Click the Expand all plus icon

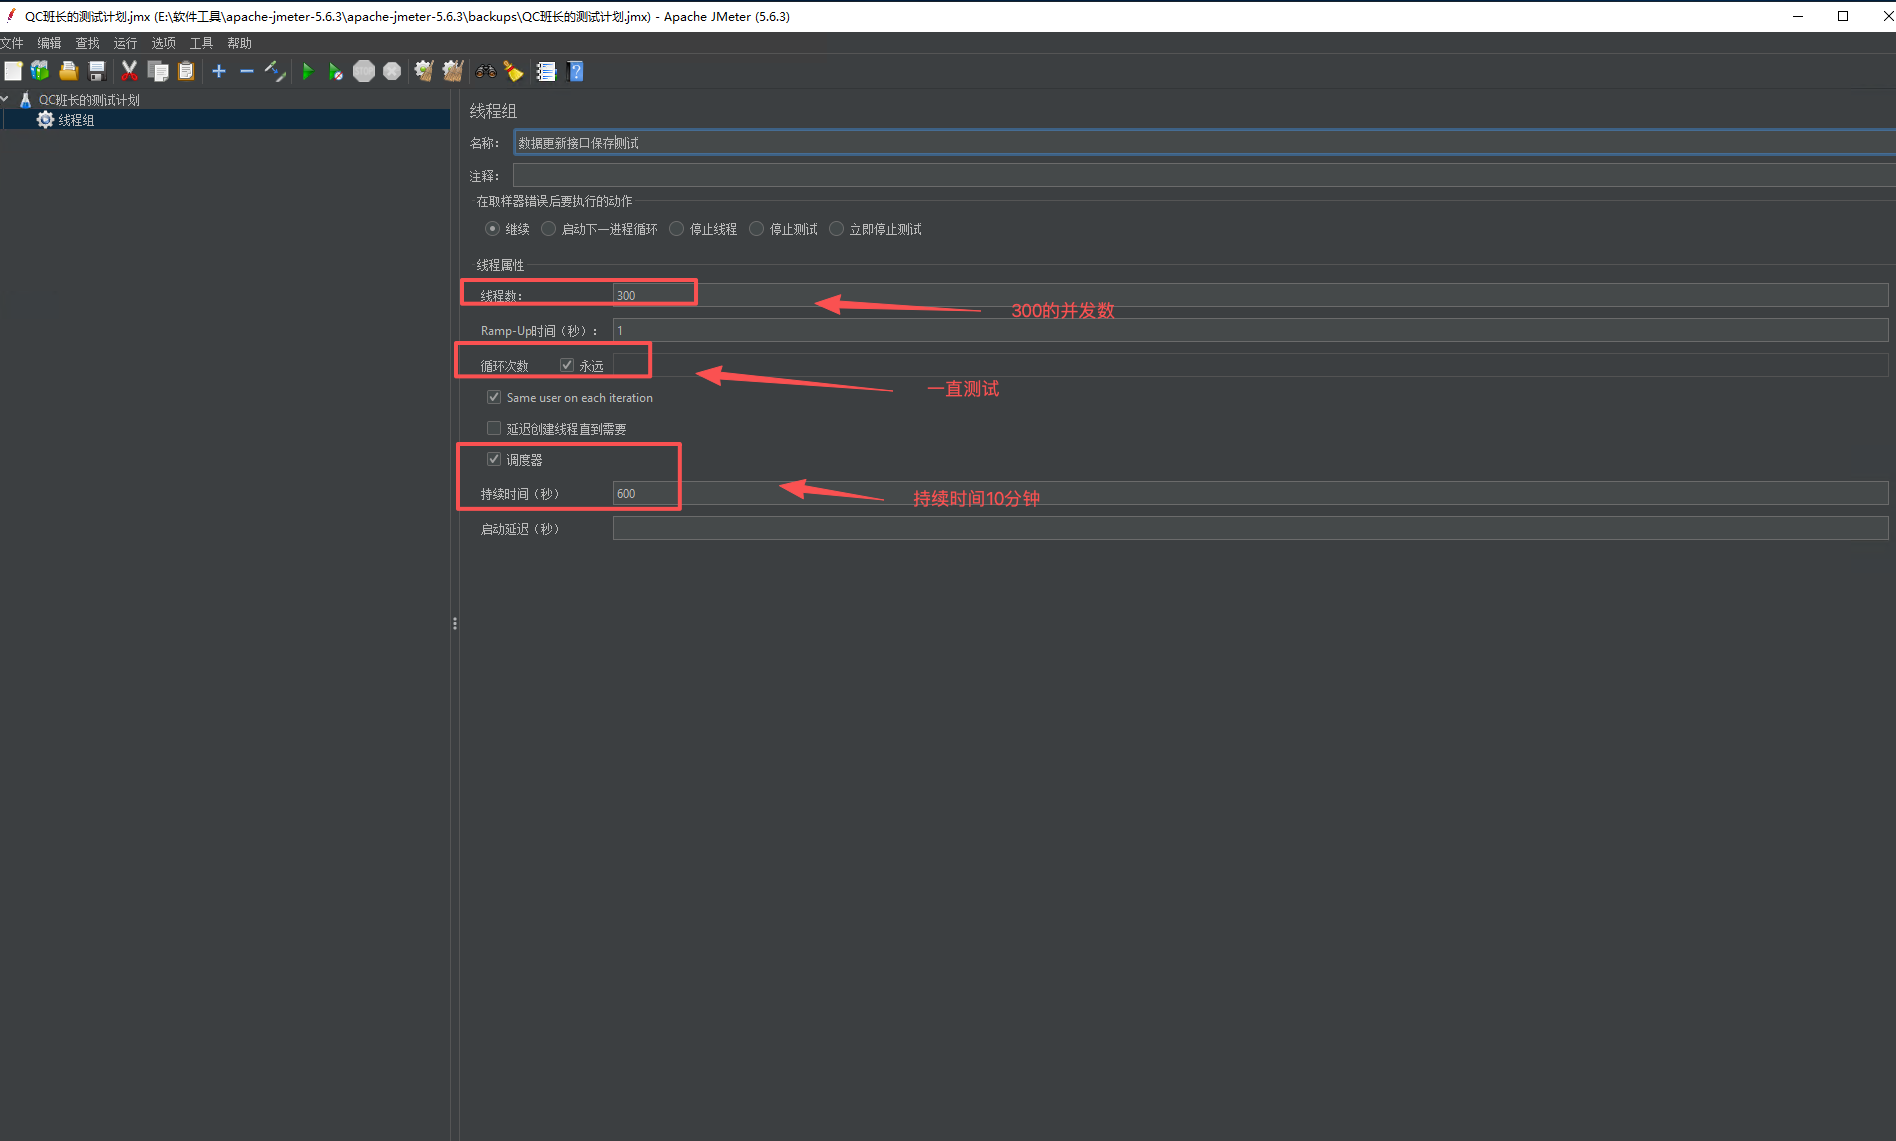coord(219,71)
